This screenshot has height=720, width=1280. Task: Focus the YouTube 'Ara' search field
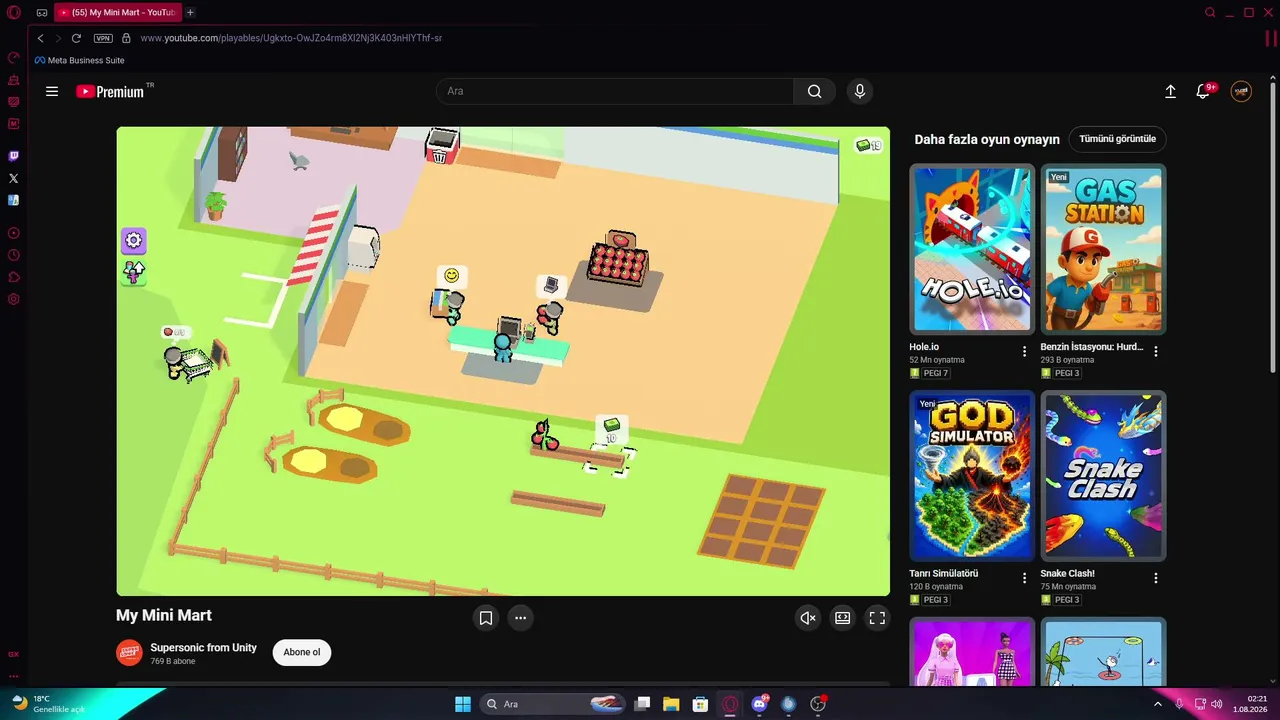(x=615, y=91)
